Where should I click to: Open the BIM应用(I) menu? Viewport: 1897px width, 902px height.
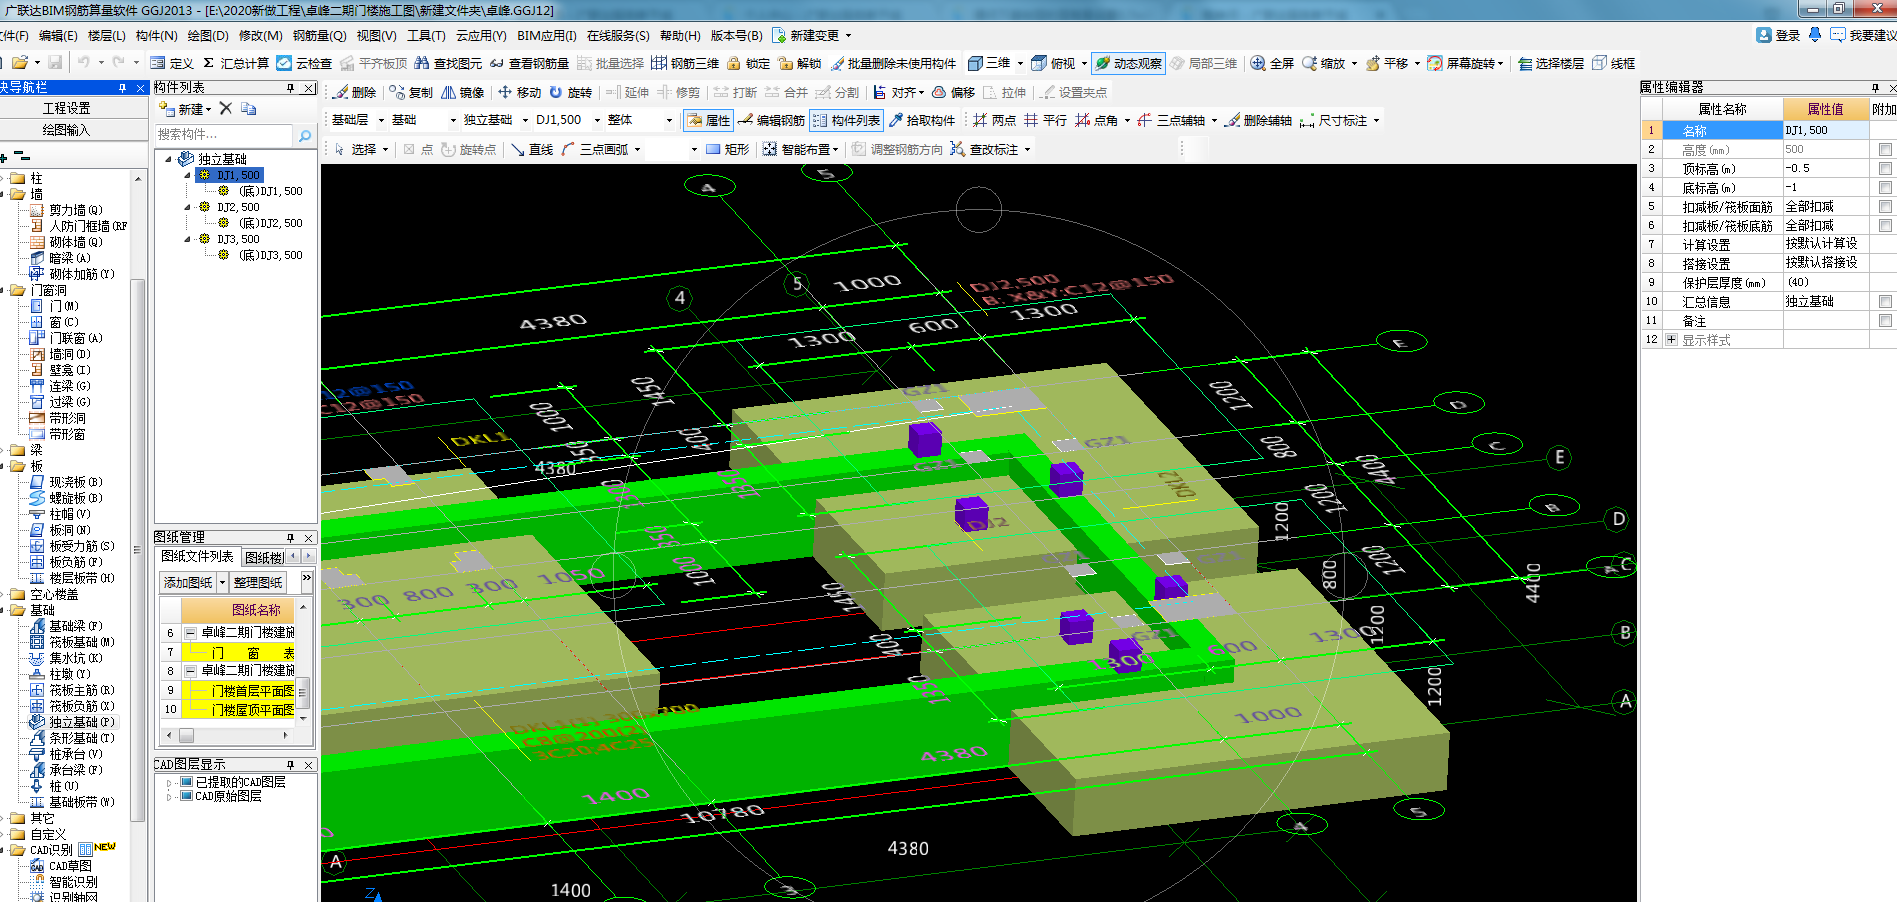pos(546,35)
